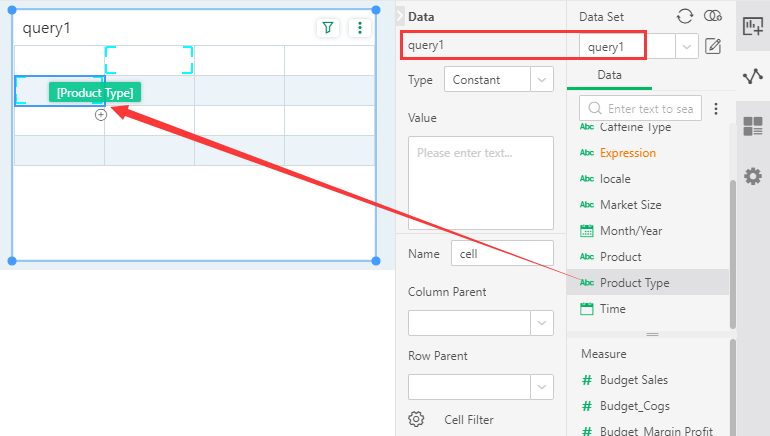
Task: Open the Column Parent dropdown
Action: tap(541, 323)
